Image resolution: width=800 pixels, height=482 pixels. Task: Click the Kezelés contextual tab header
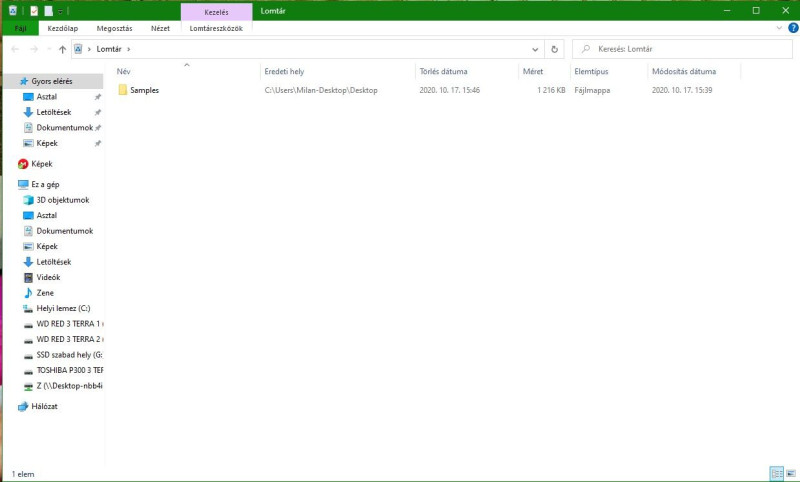(216, 12)
